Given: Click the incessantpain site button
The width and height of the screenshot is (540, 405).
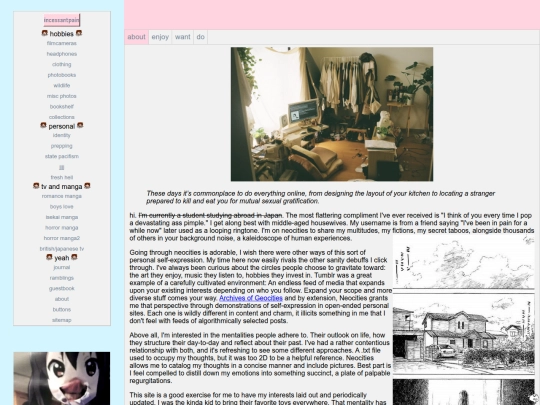Looking at the screenshot, I should (62, 20).
